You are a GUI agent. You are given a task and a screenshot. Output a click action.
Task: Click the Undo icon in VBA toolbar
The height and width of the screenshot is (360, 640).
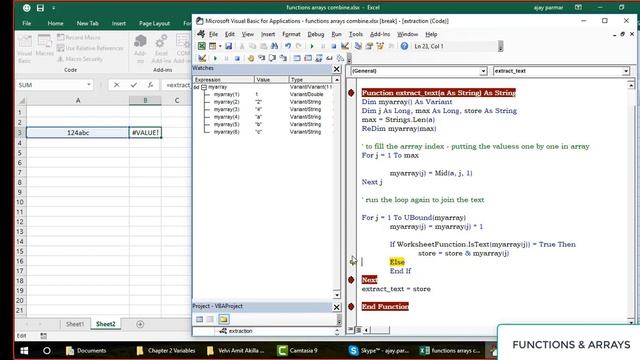click(x=288, y=46)
